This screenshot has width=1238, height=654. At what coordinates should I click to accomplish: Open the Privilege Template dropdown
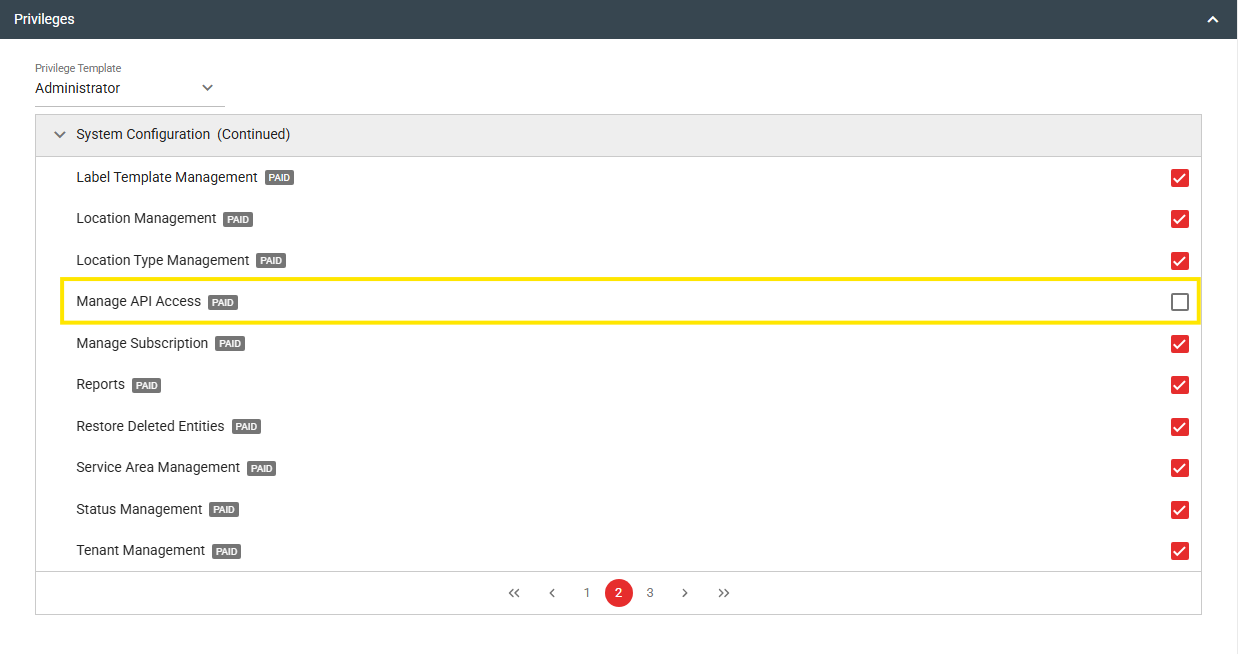[x=126, y=88]
